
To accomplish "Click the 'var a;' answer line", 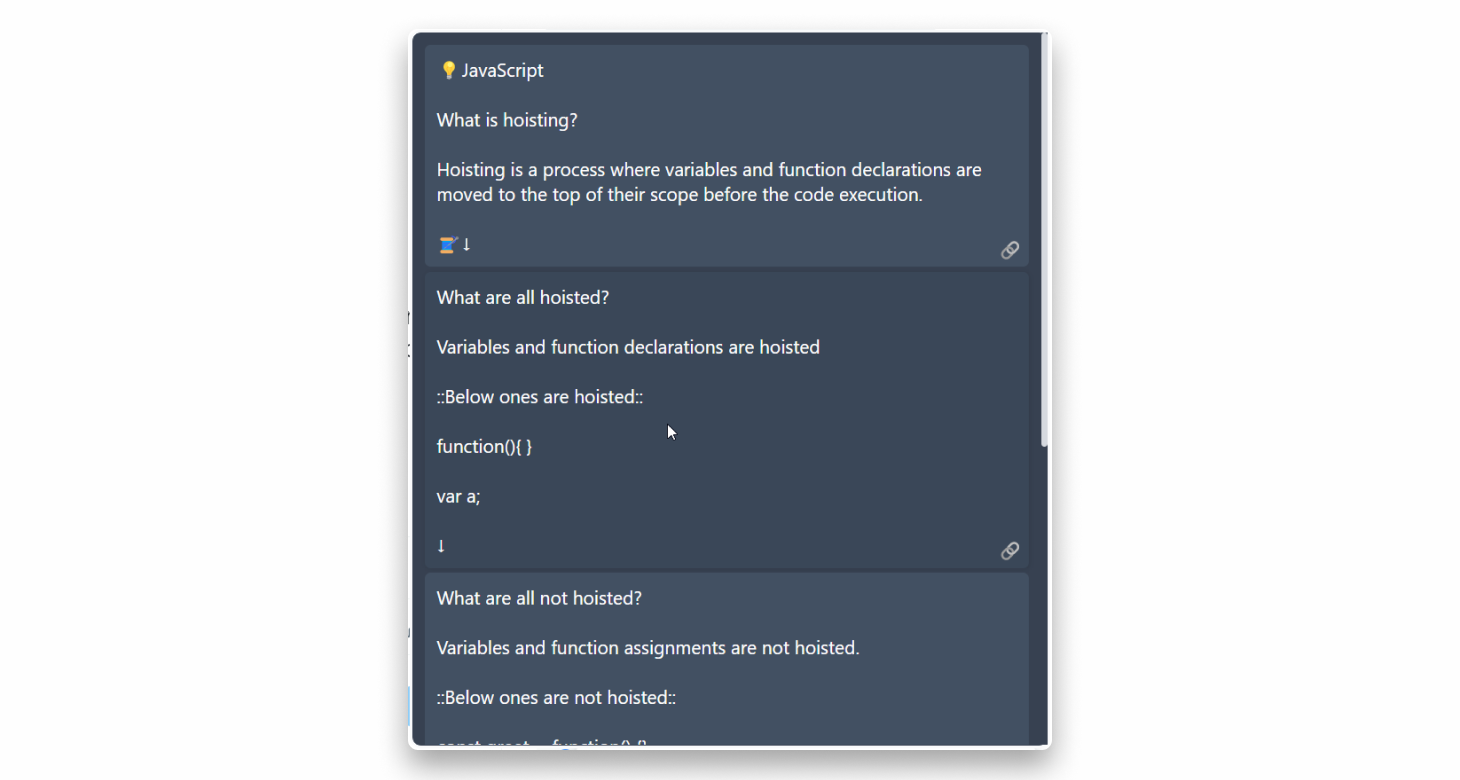I will coord(458,496).
